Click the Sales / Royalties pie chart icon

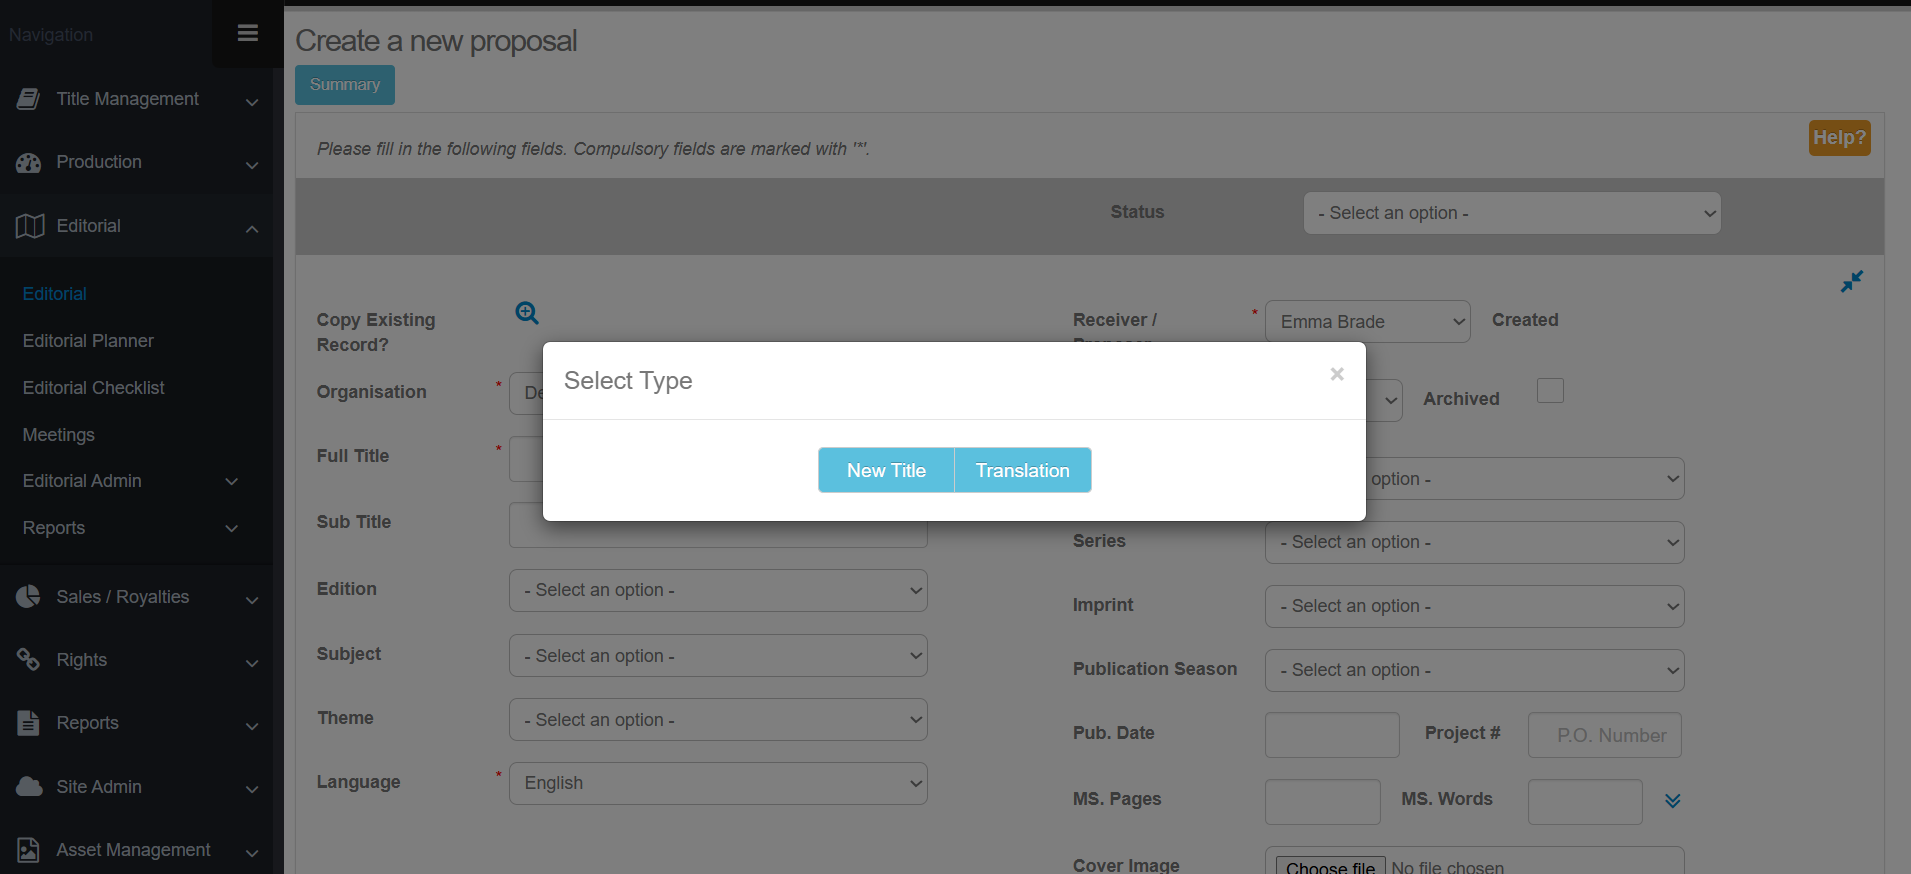29,597
